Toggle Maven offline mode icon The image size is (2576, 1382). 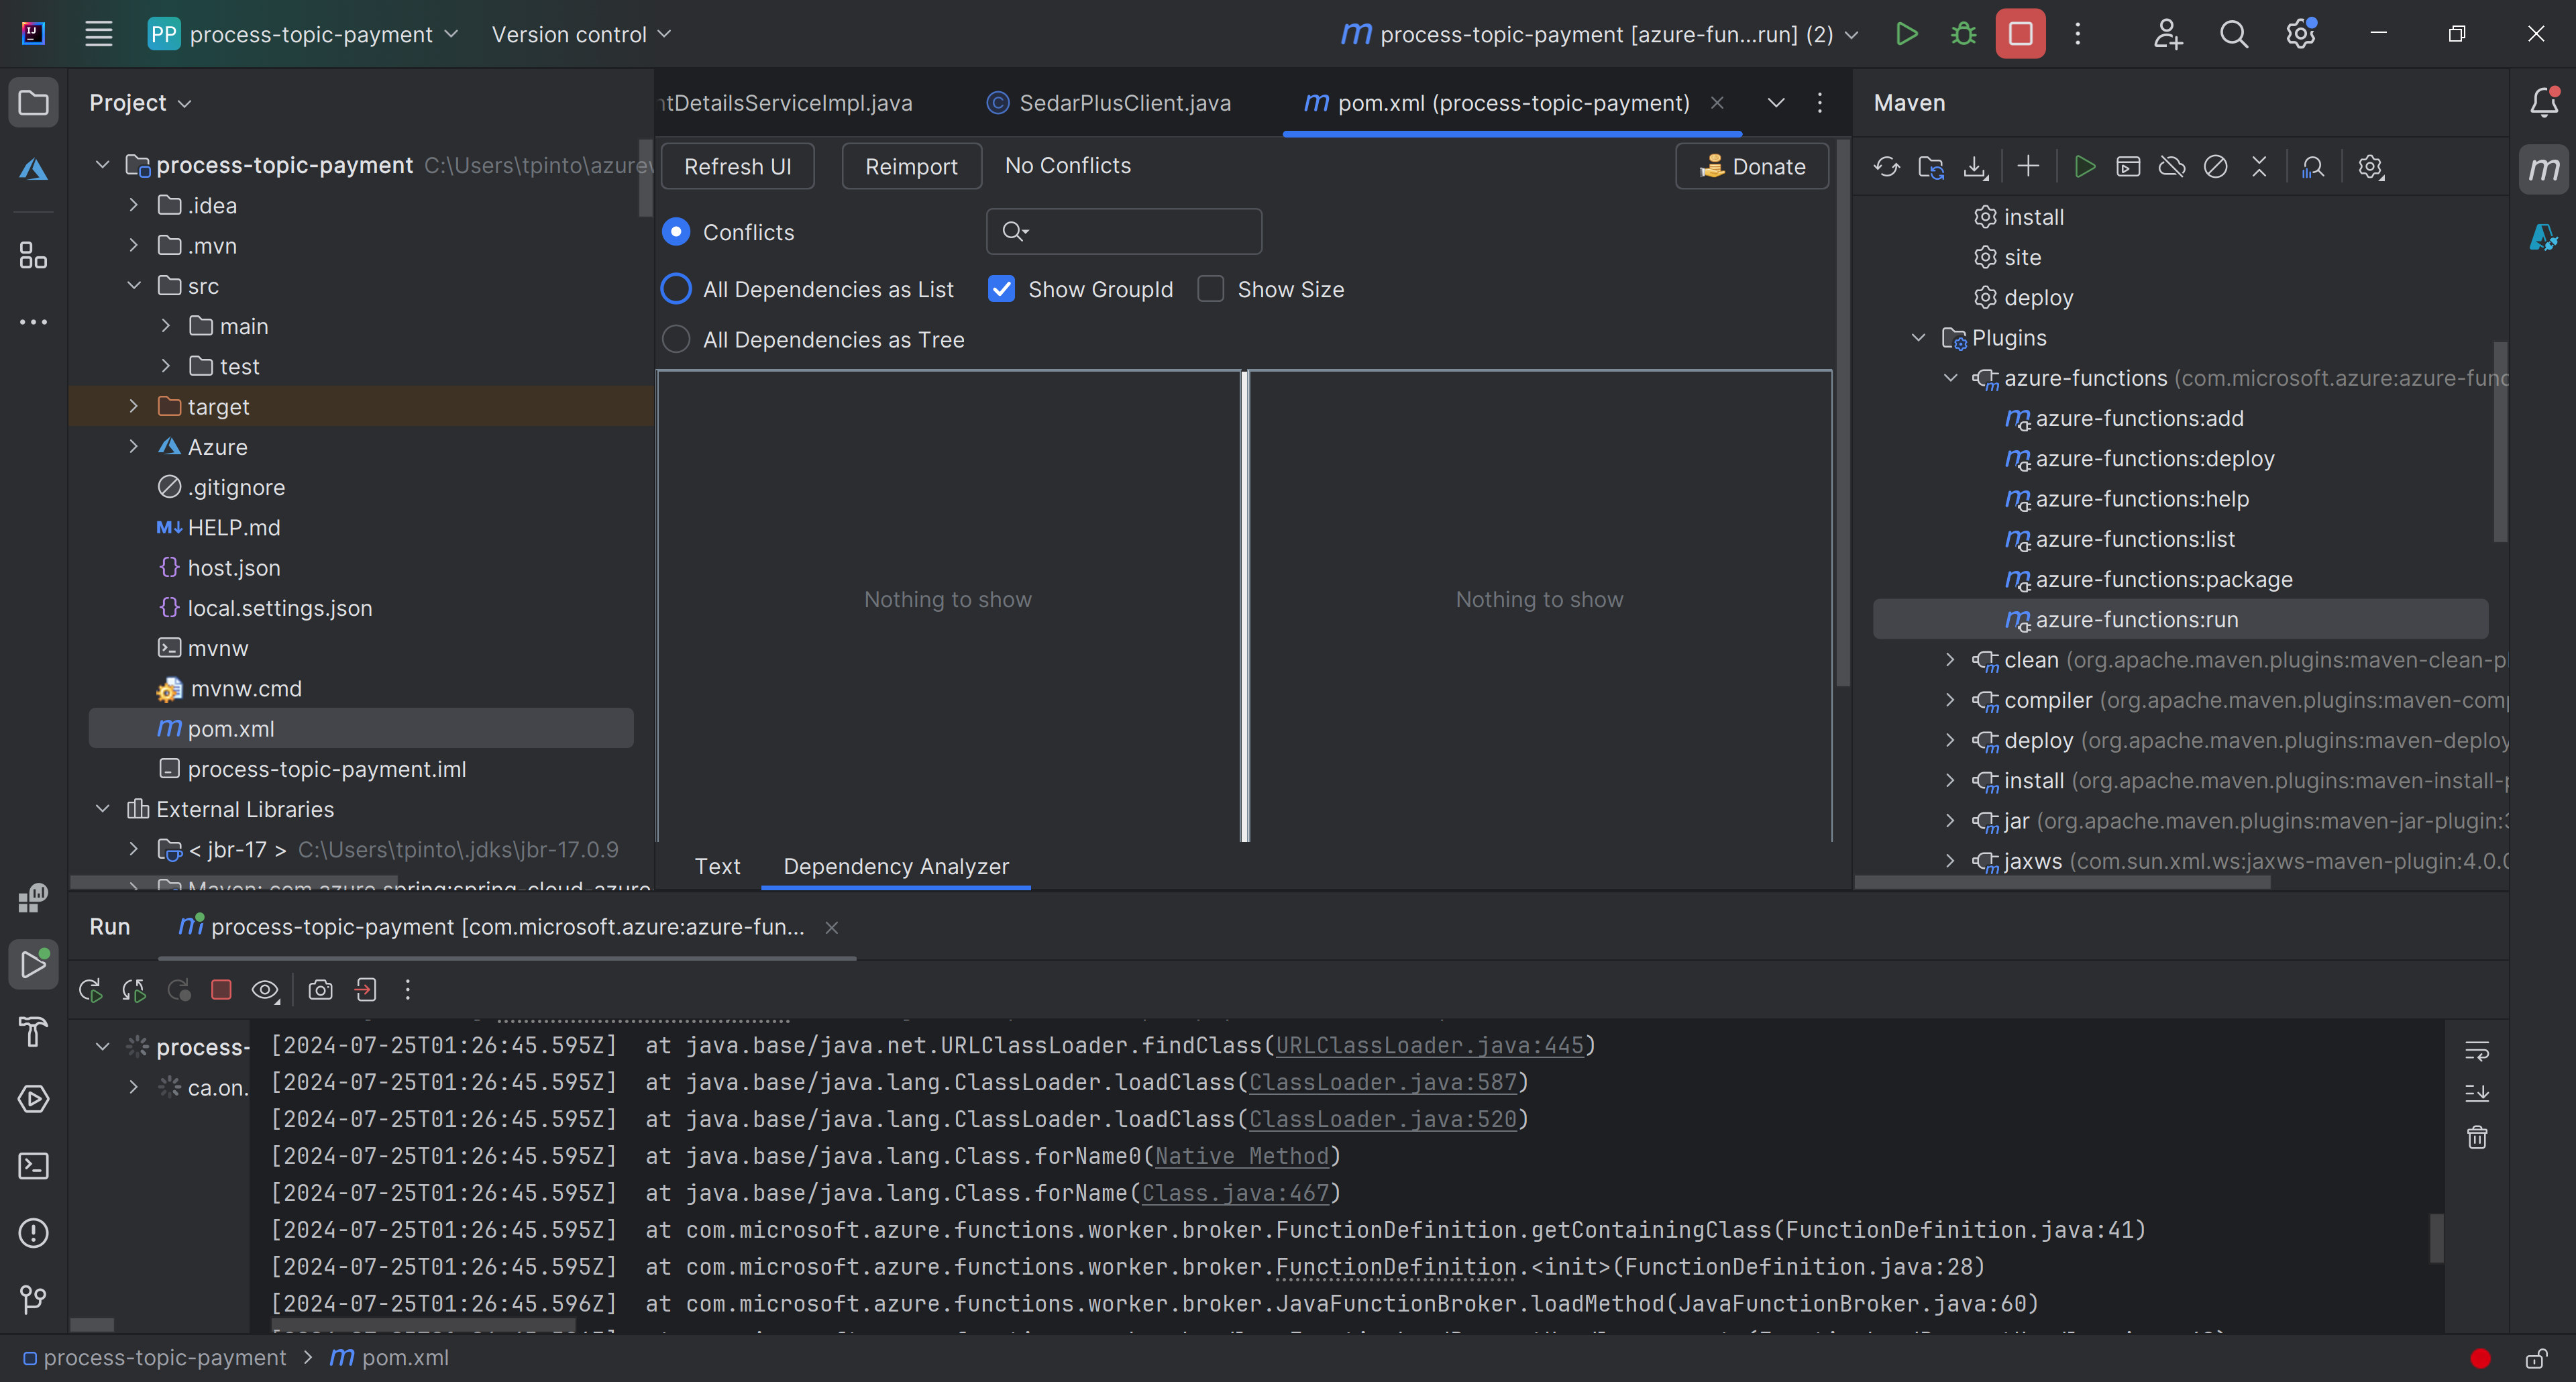point(2172,167)
